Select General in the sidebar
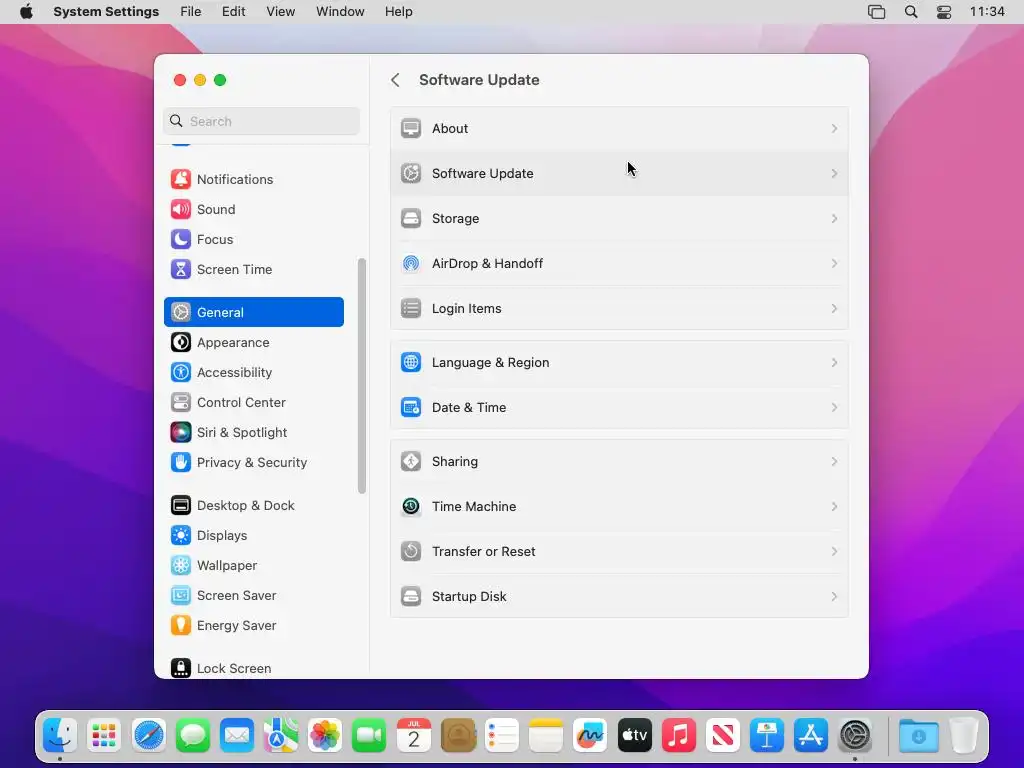Viewport: 1024px width, 768px height. [x=254, y=312]
